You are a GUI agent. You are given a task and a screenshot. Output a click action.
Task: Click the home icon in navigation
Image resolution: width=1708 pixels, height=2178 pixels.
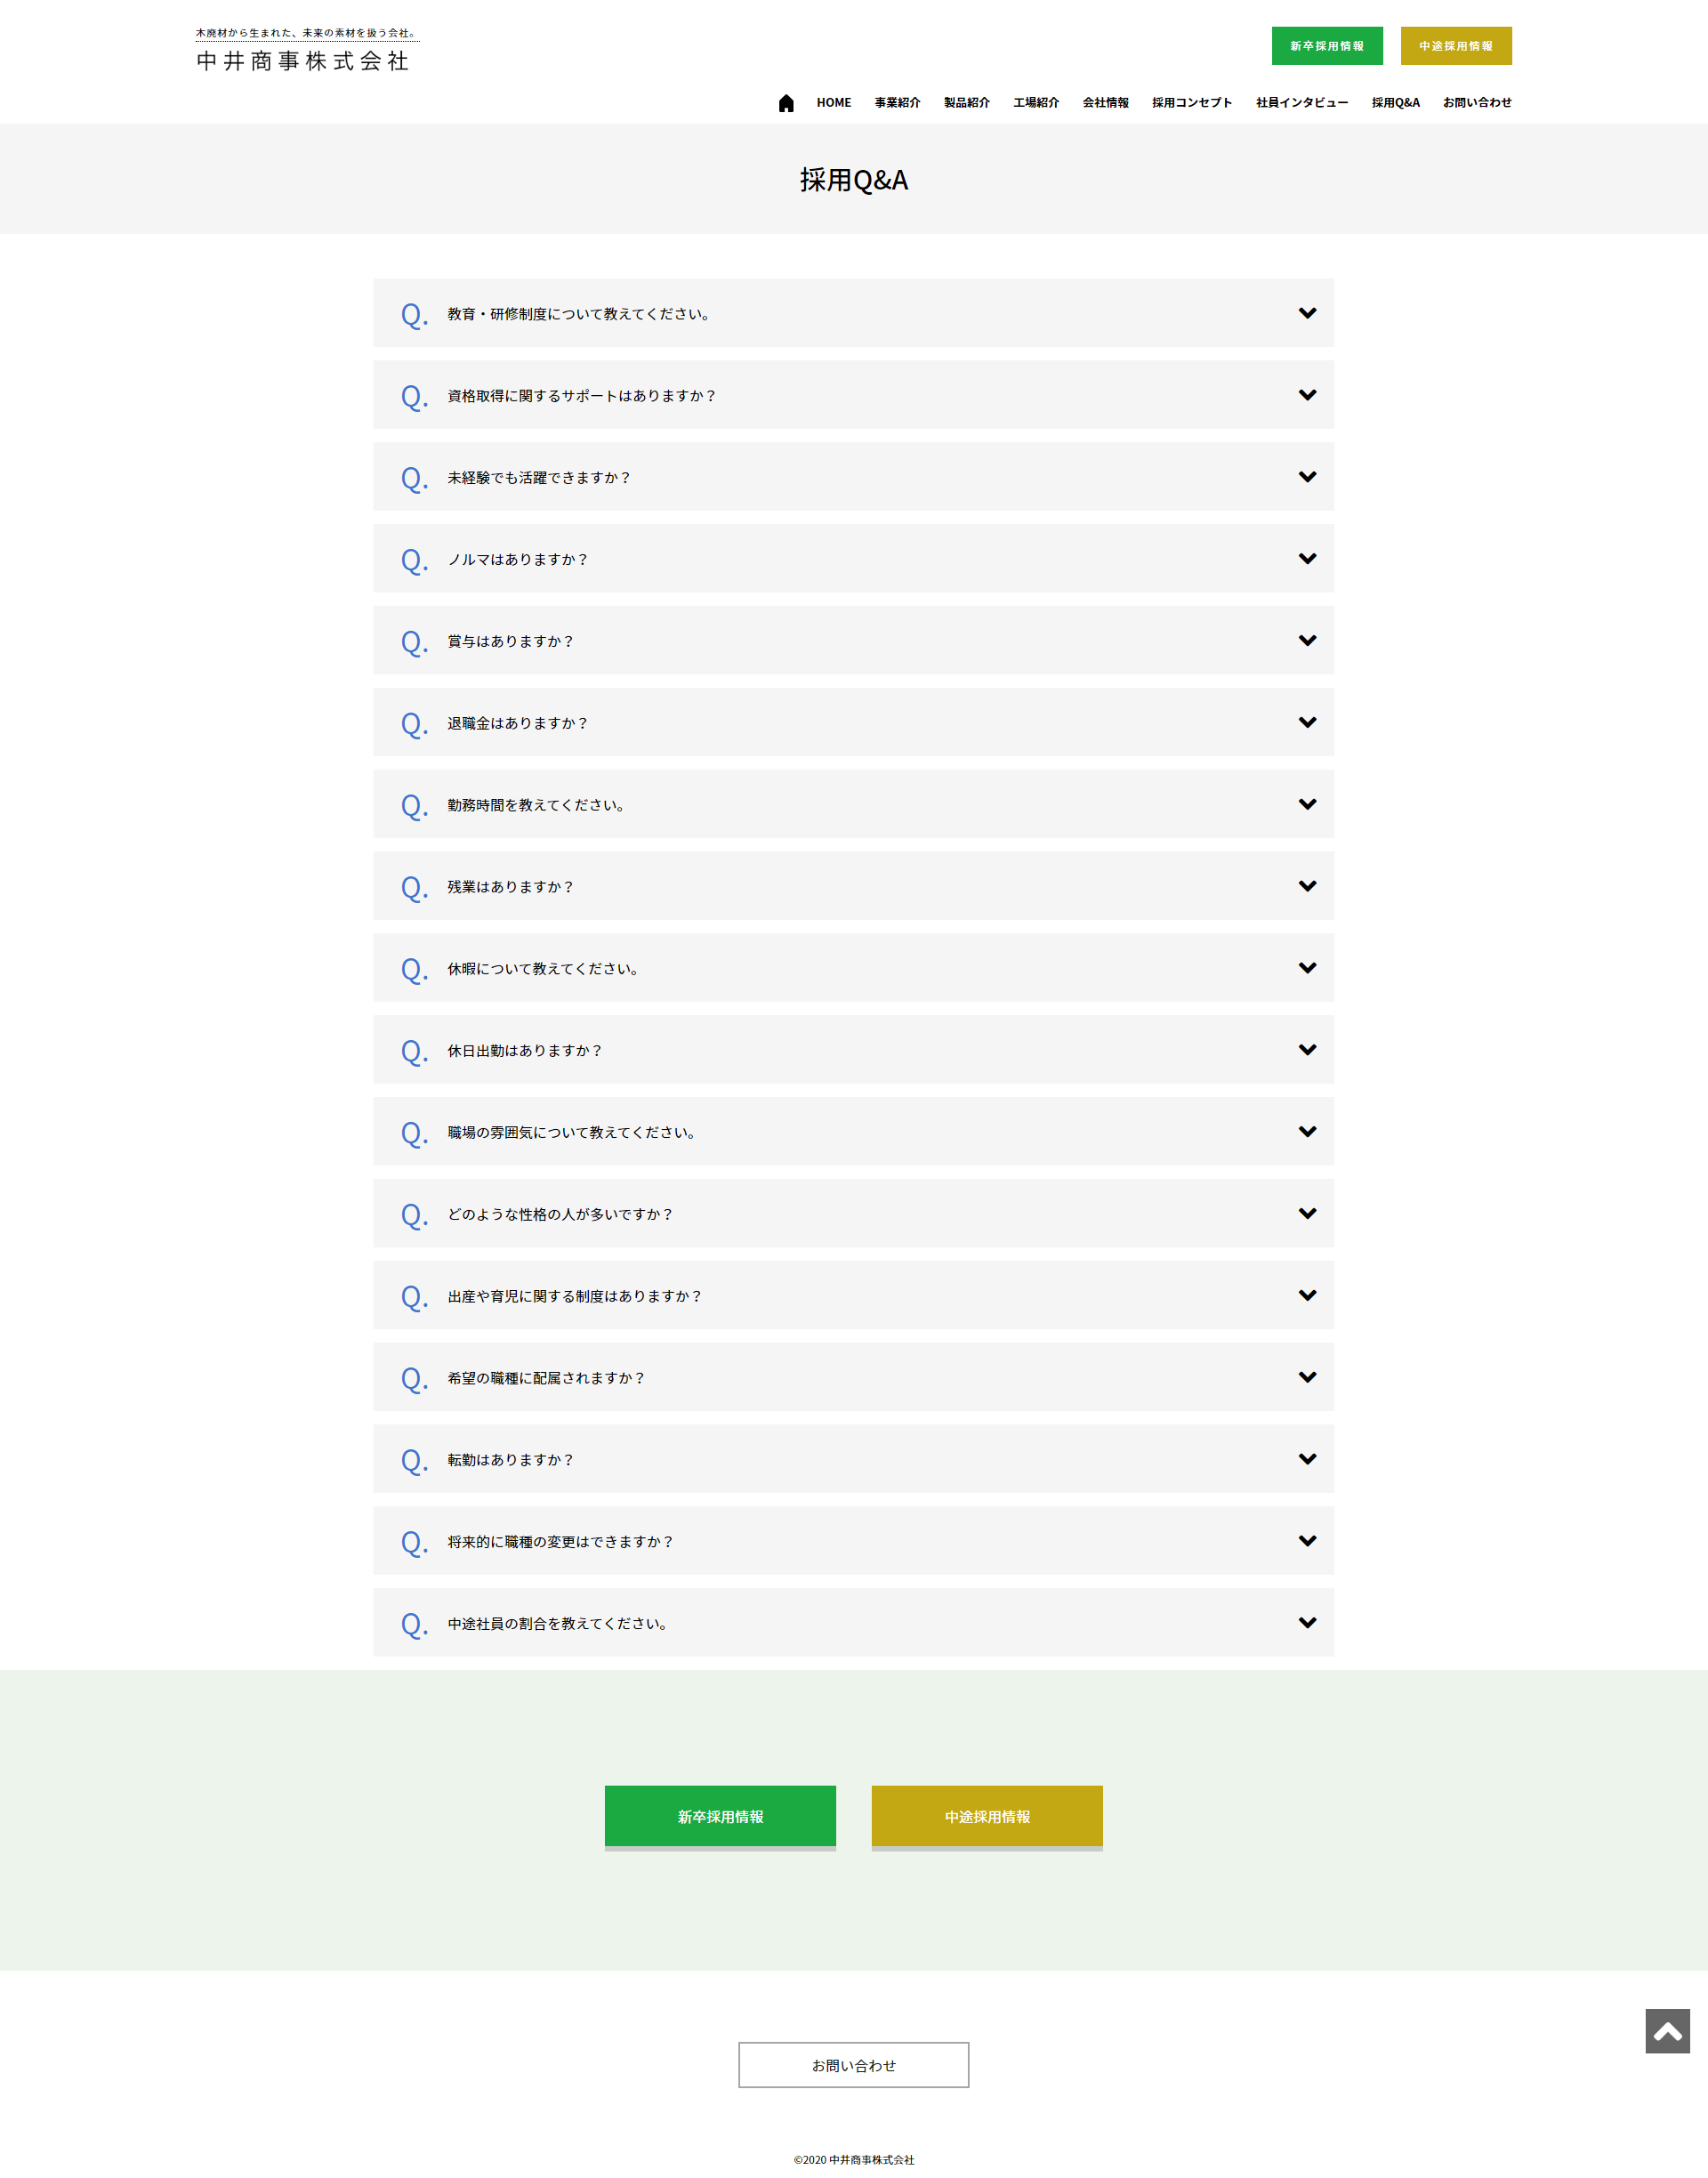click(786, 103)
